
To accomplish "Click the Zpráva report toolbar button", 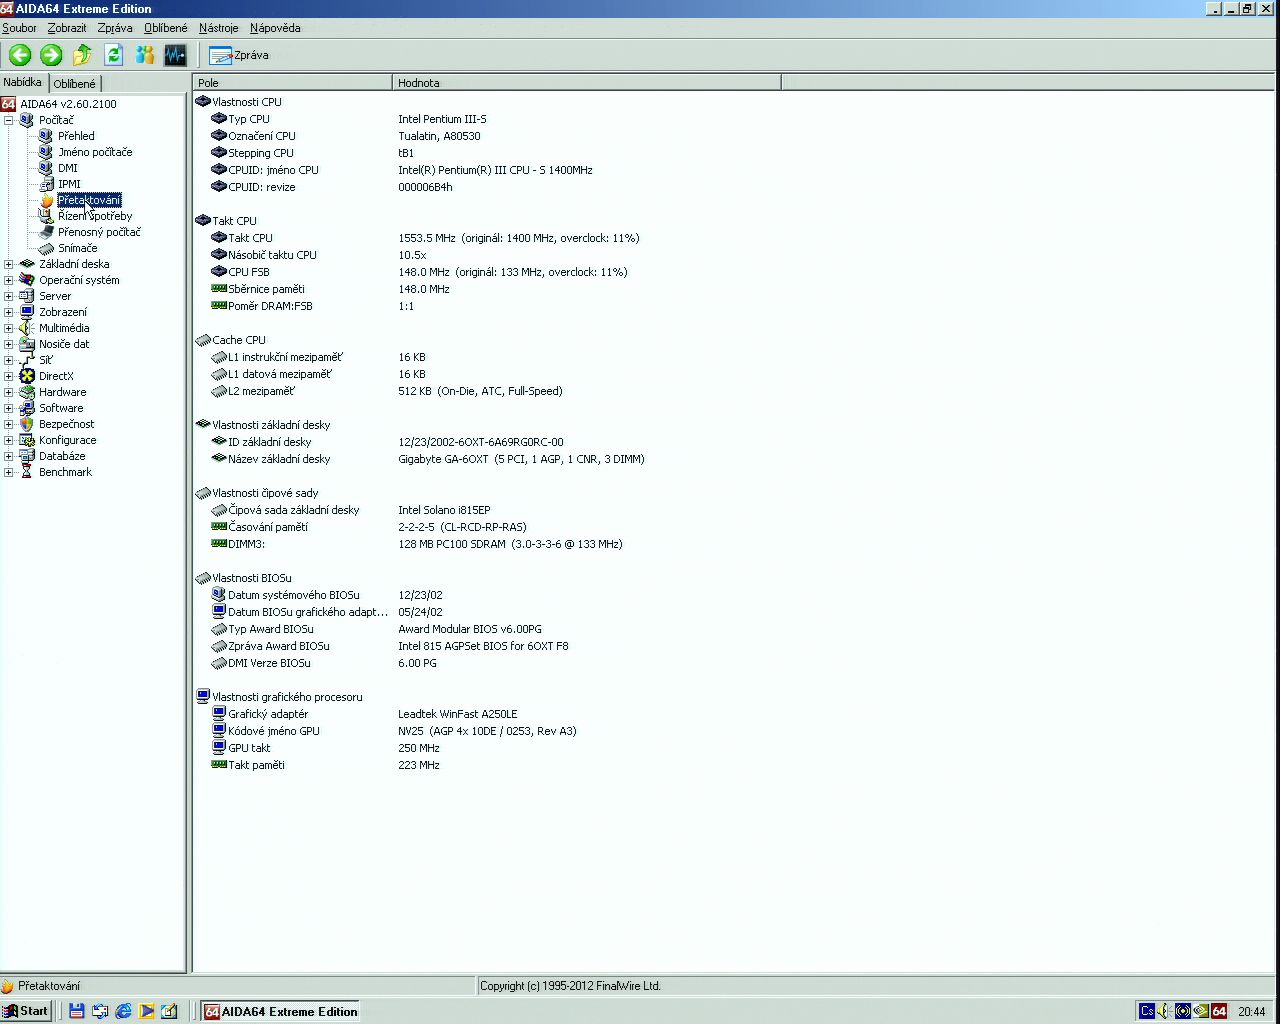I will tap(239, 55).
